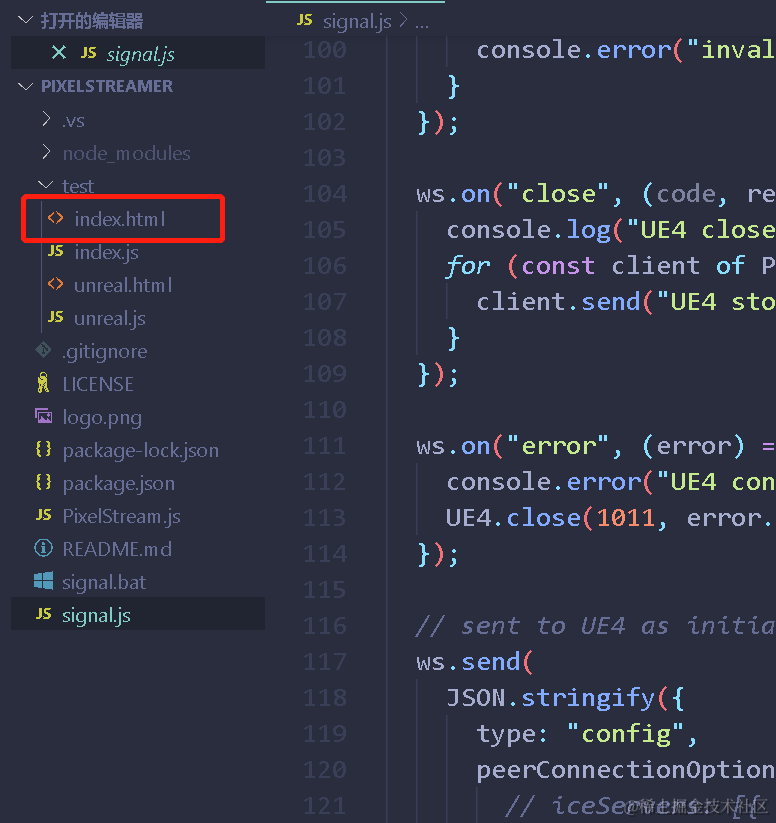Open PixelStream.js file
This screenshot has width=776, height=823.
[x=121, y=516]
